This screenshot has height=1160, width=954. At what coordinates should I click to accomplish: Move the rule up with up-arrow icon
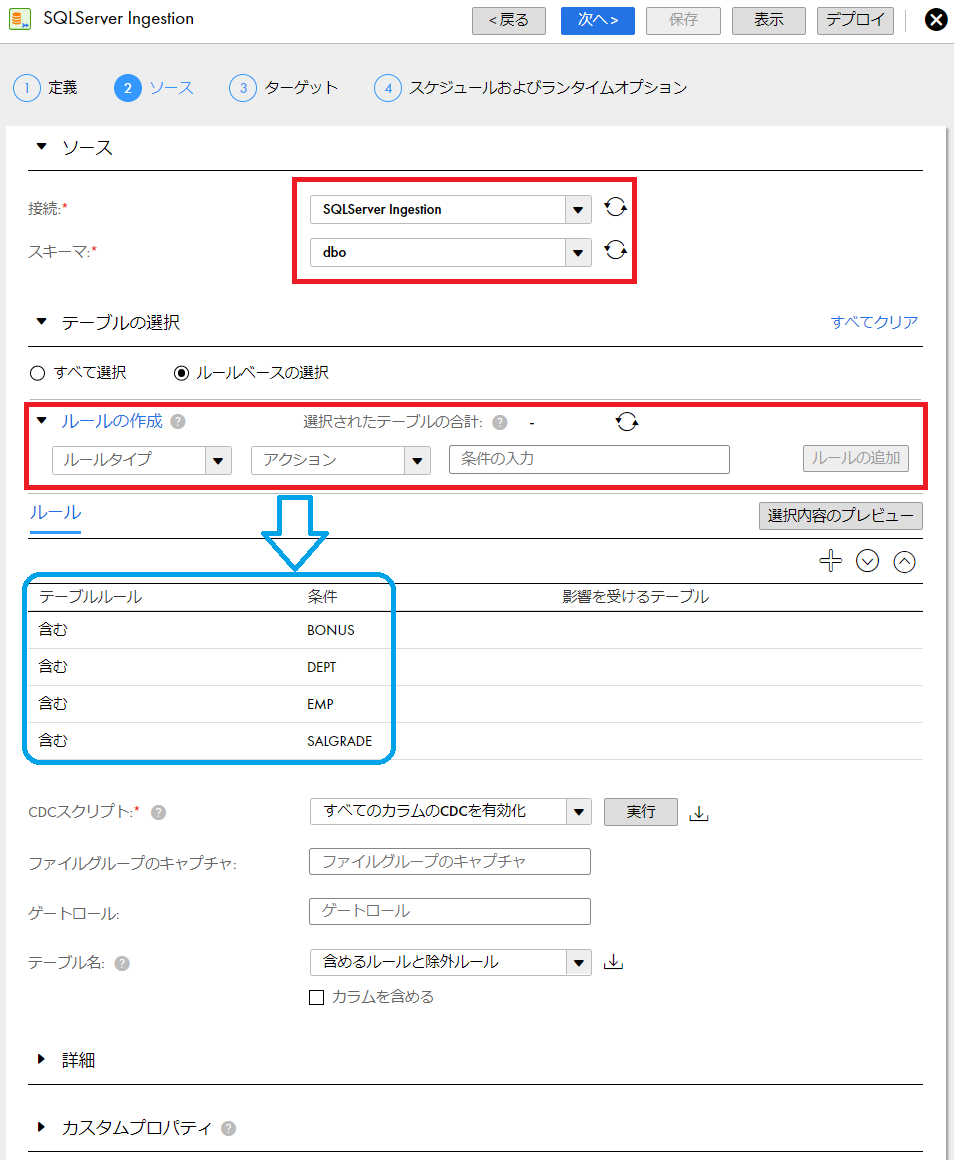click(x=904, y=562)
